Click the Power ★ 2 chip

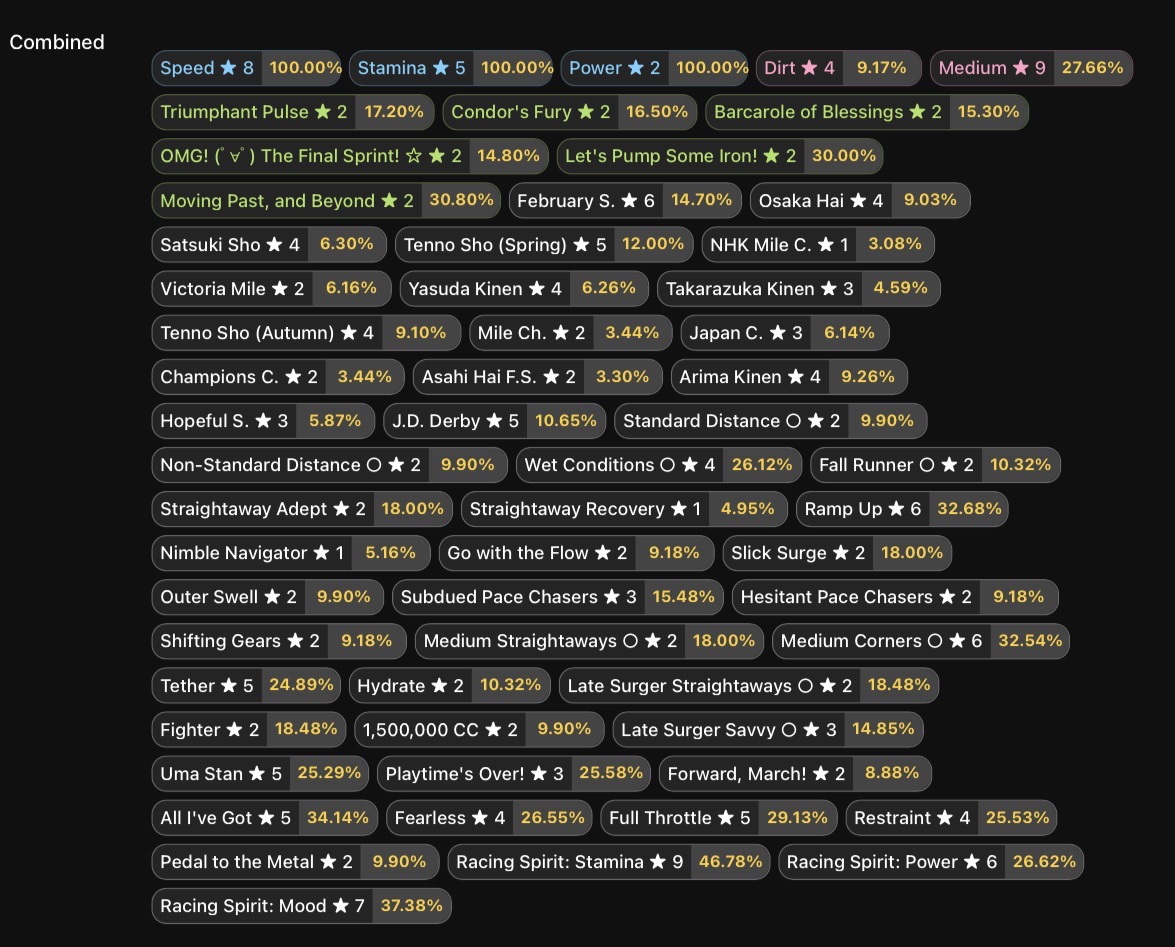click(x=654, y=68)
